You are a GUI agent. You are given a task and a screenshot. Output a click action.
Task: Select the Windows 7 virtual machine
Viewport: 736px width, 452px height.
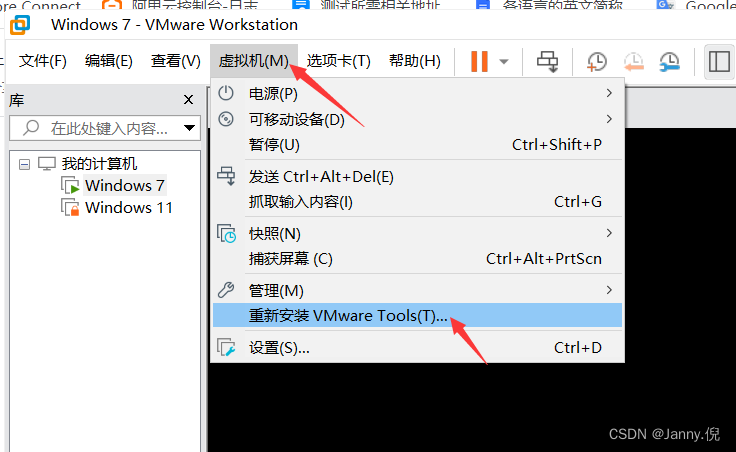(125, 185)
